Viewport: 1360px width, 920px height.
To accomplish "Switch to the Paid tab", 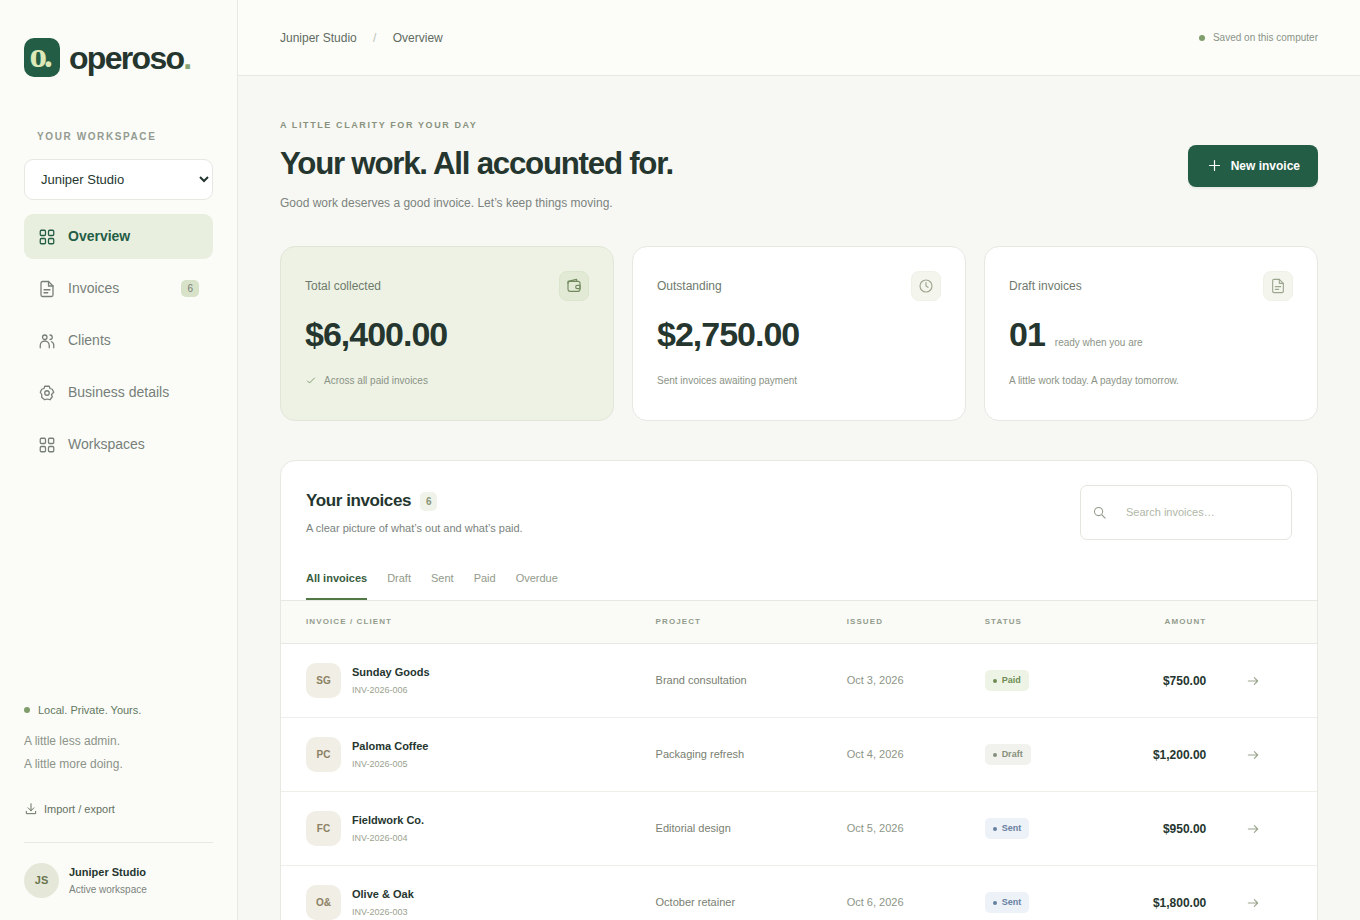I will (485, 578).
